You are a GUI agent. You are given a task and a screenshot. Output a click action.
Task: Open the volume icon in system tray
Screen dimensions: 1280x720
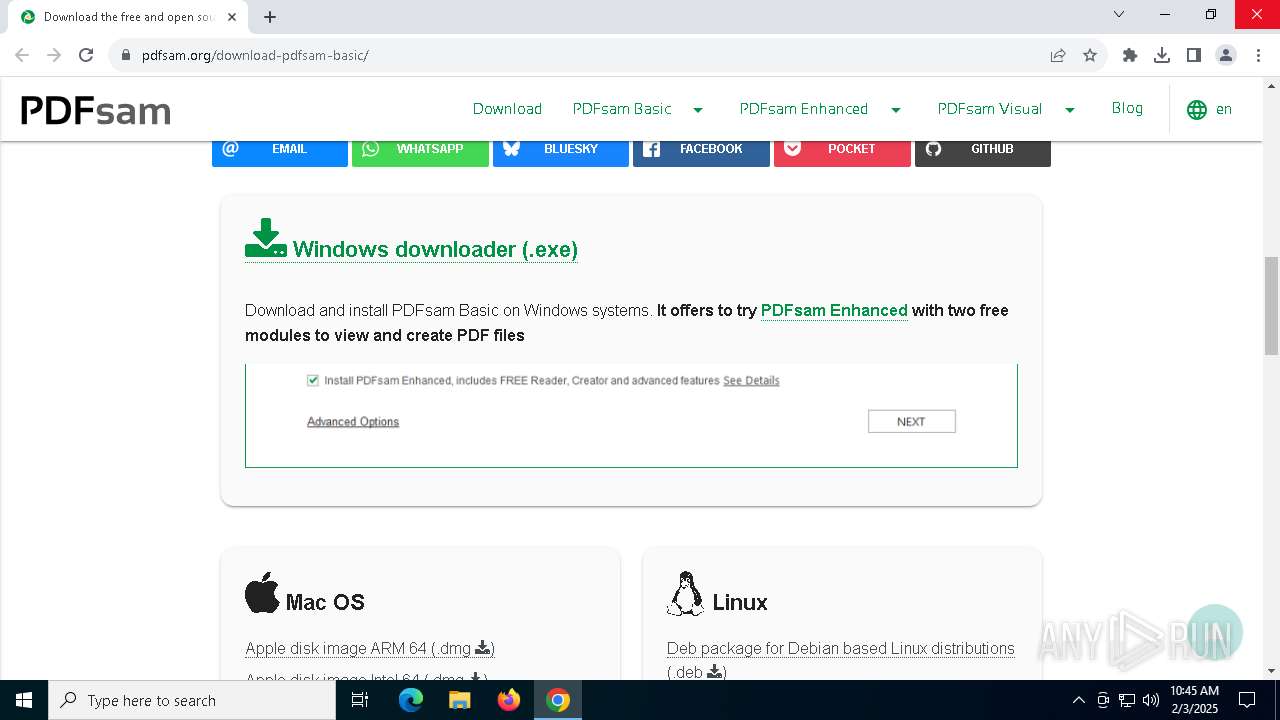1151,700
